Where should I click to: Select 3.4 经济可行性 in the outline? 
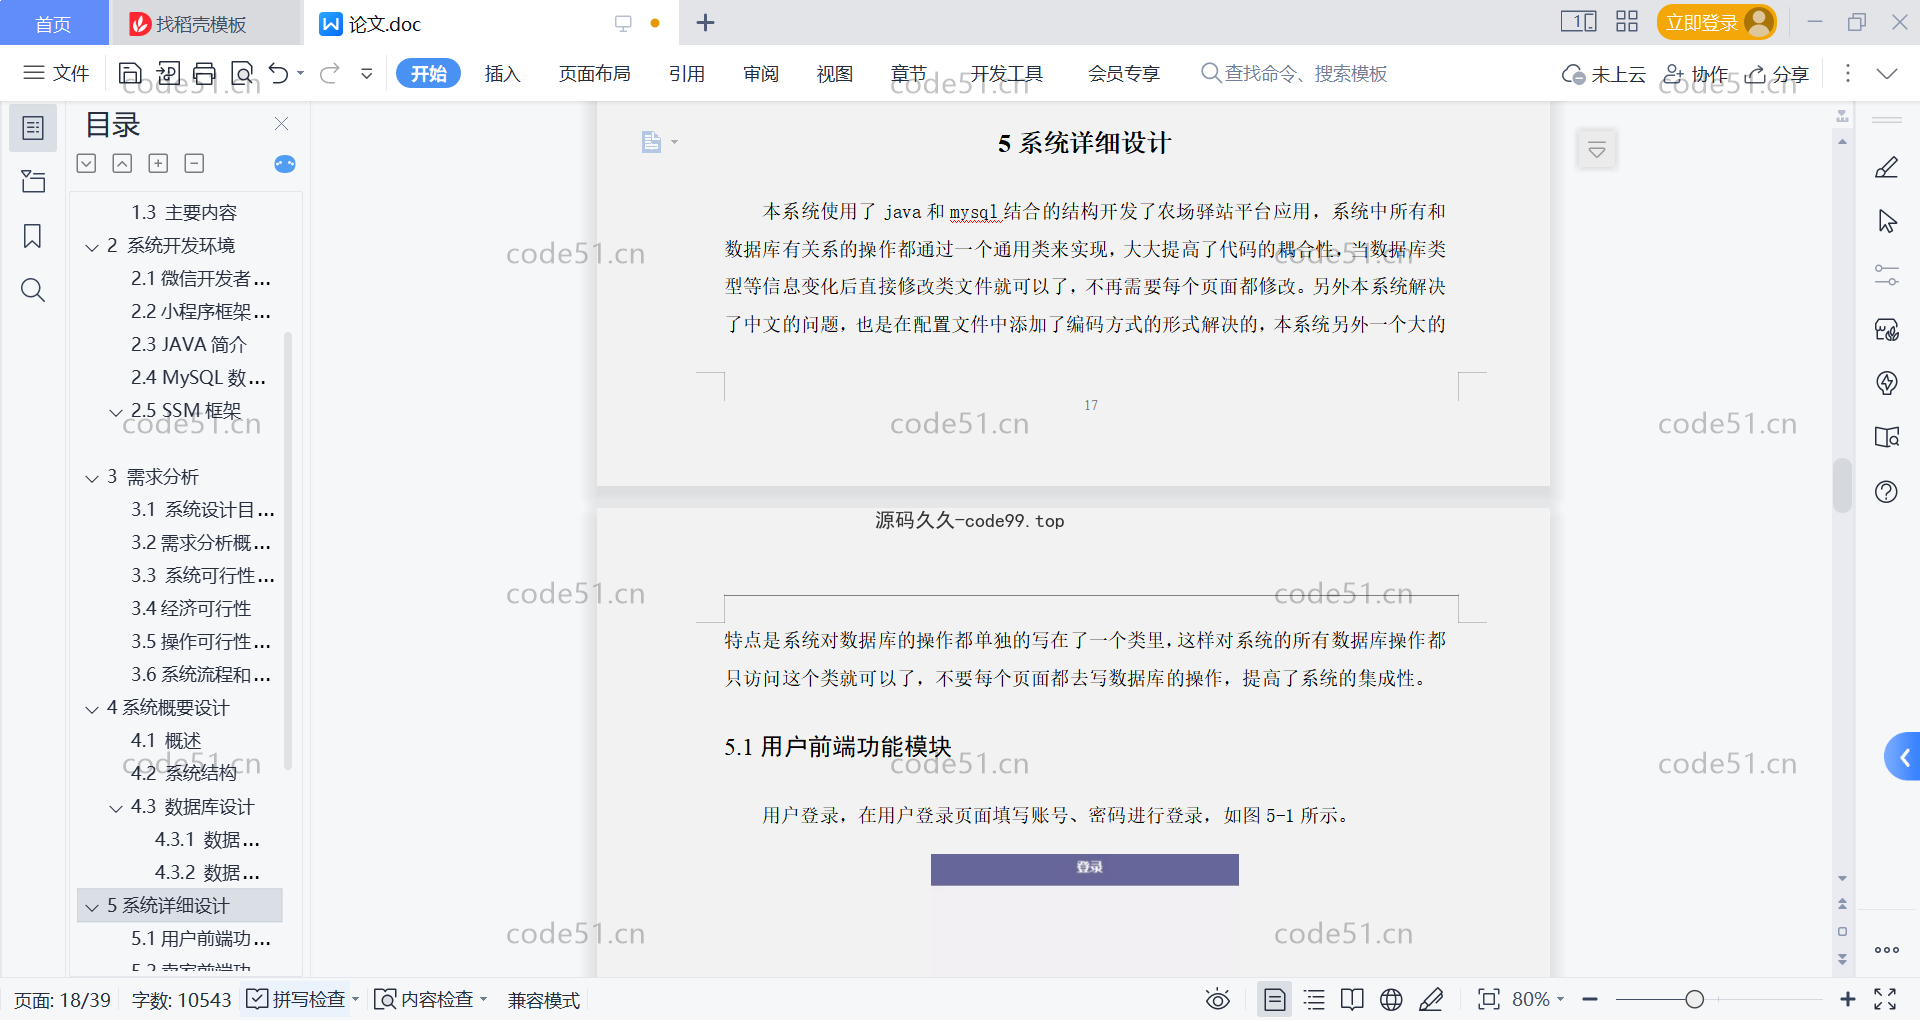click(191, 608)
